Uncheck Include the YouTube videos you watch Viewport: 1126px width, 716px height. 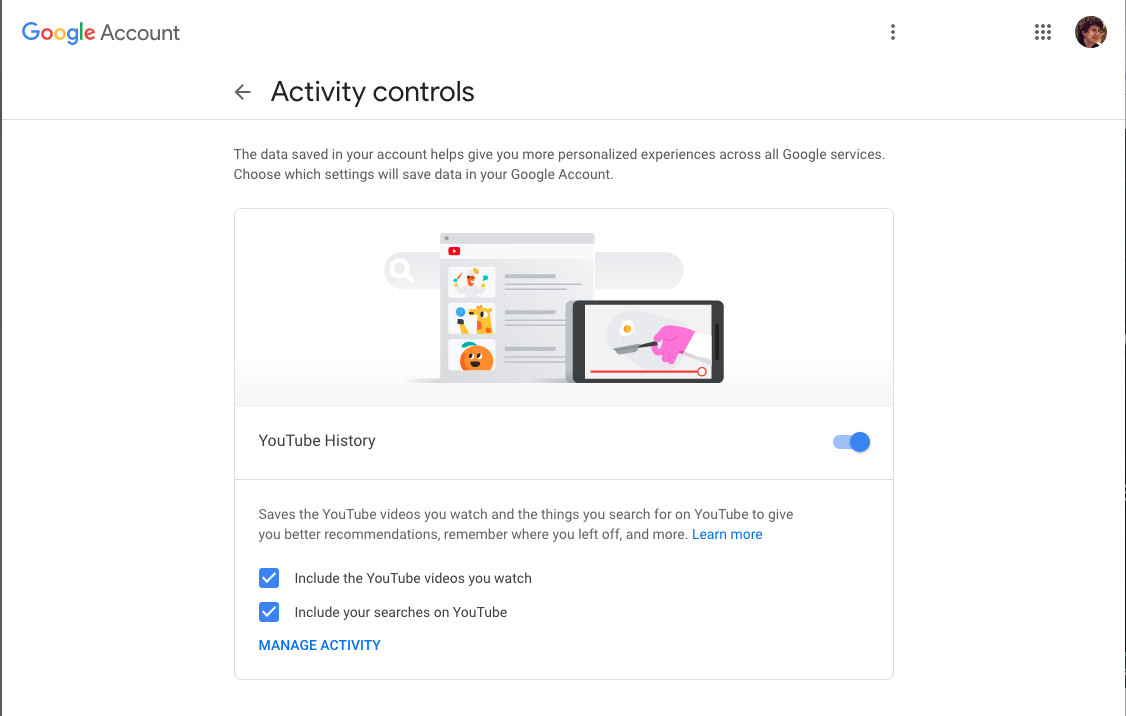[x=269, y=578]
